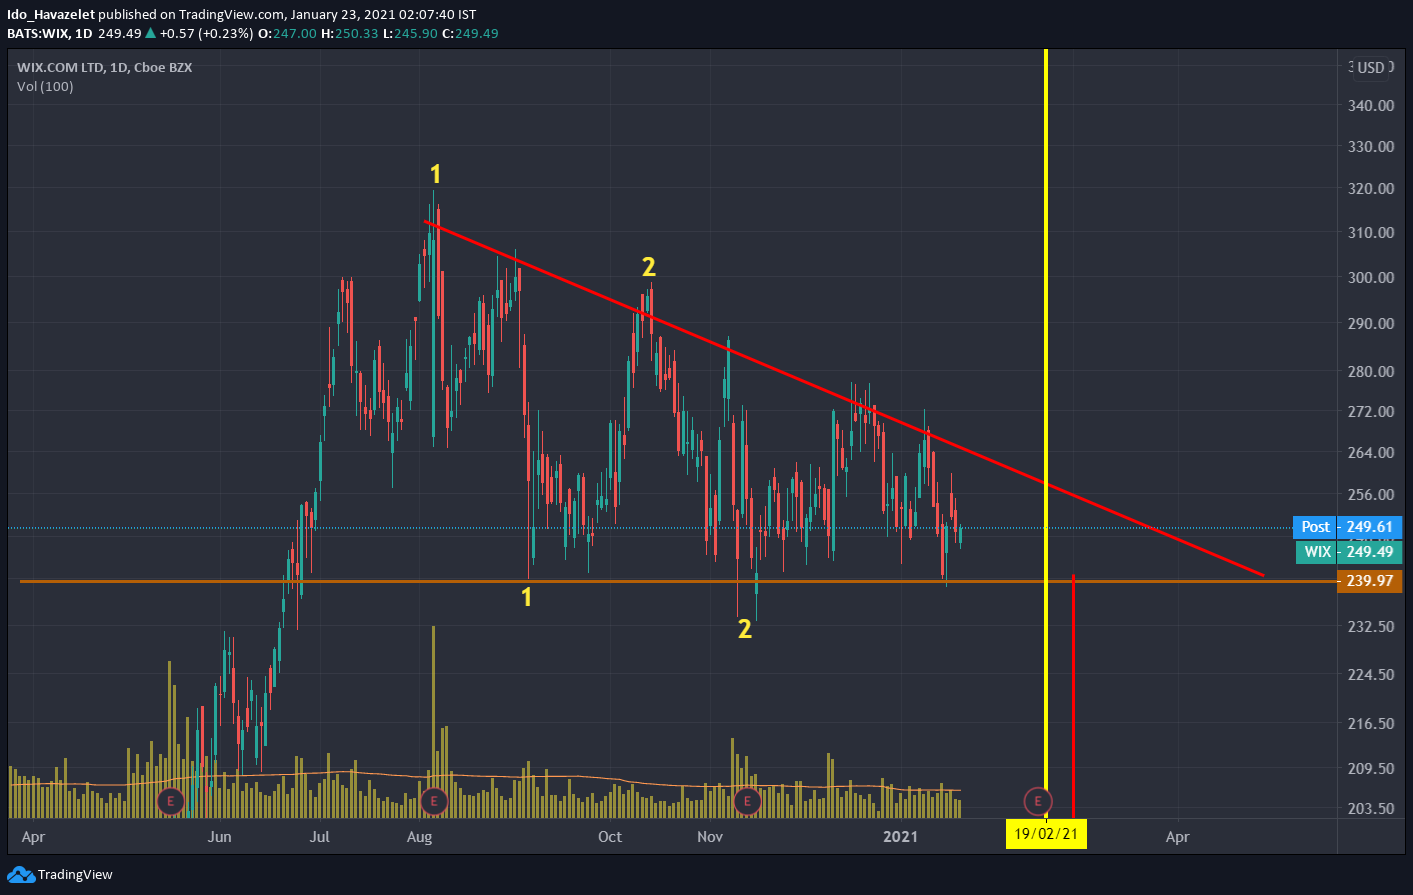Click the 216.50 price axis label

pos(1371,723)
